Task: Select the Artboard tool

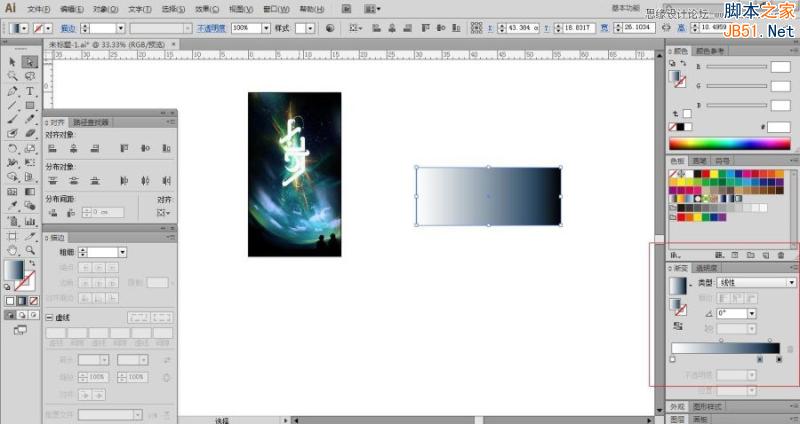Action: [13, 236]
